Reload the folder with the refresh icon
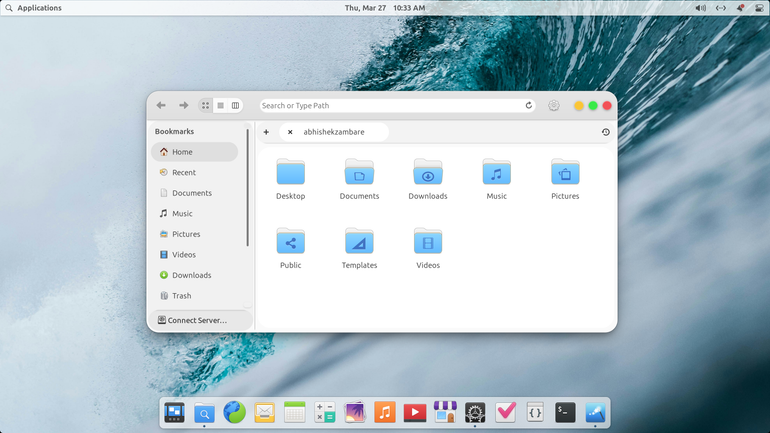The image size is (770, 433). click(x=529, y=106)
